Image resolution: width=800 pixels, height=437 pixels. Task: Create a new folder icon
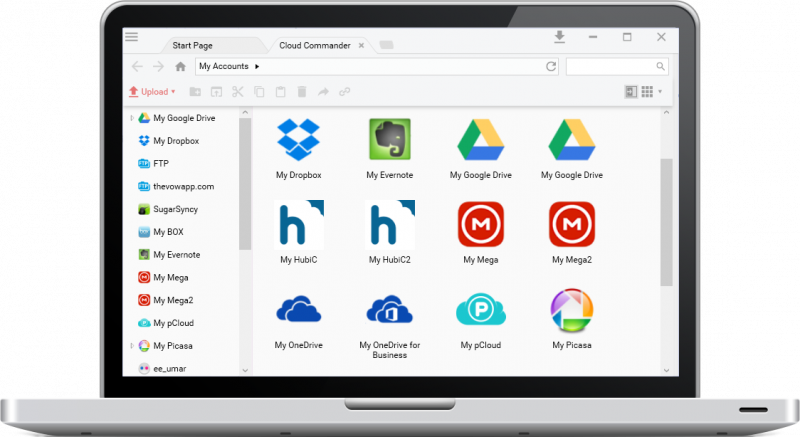click(x=195, y=92)
